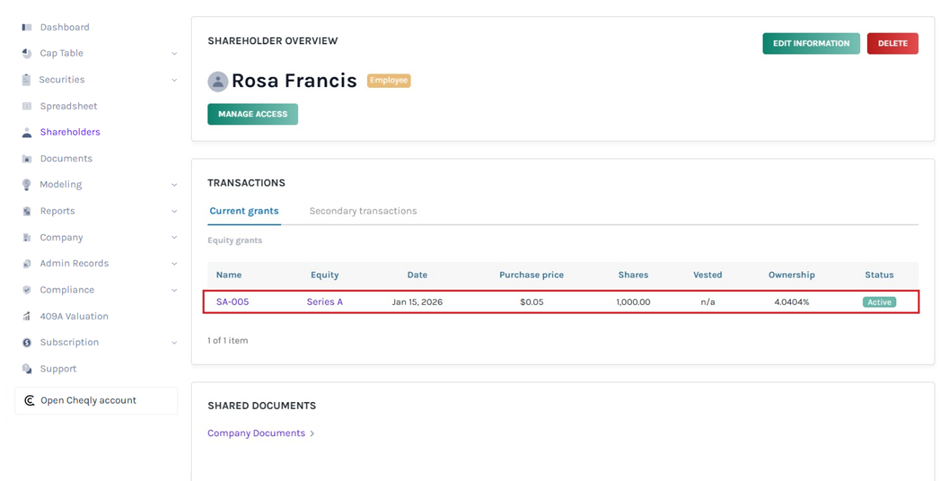940x481 pixels.
Task: Click the Dashboard icon in sidebar
Action: (27, 27)
